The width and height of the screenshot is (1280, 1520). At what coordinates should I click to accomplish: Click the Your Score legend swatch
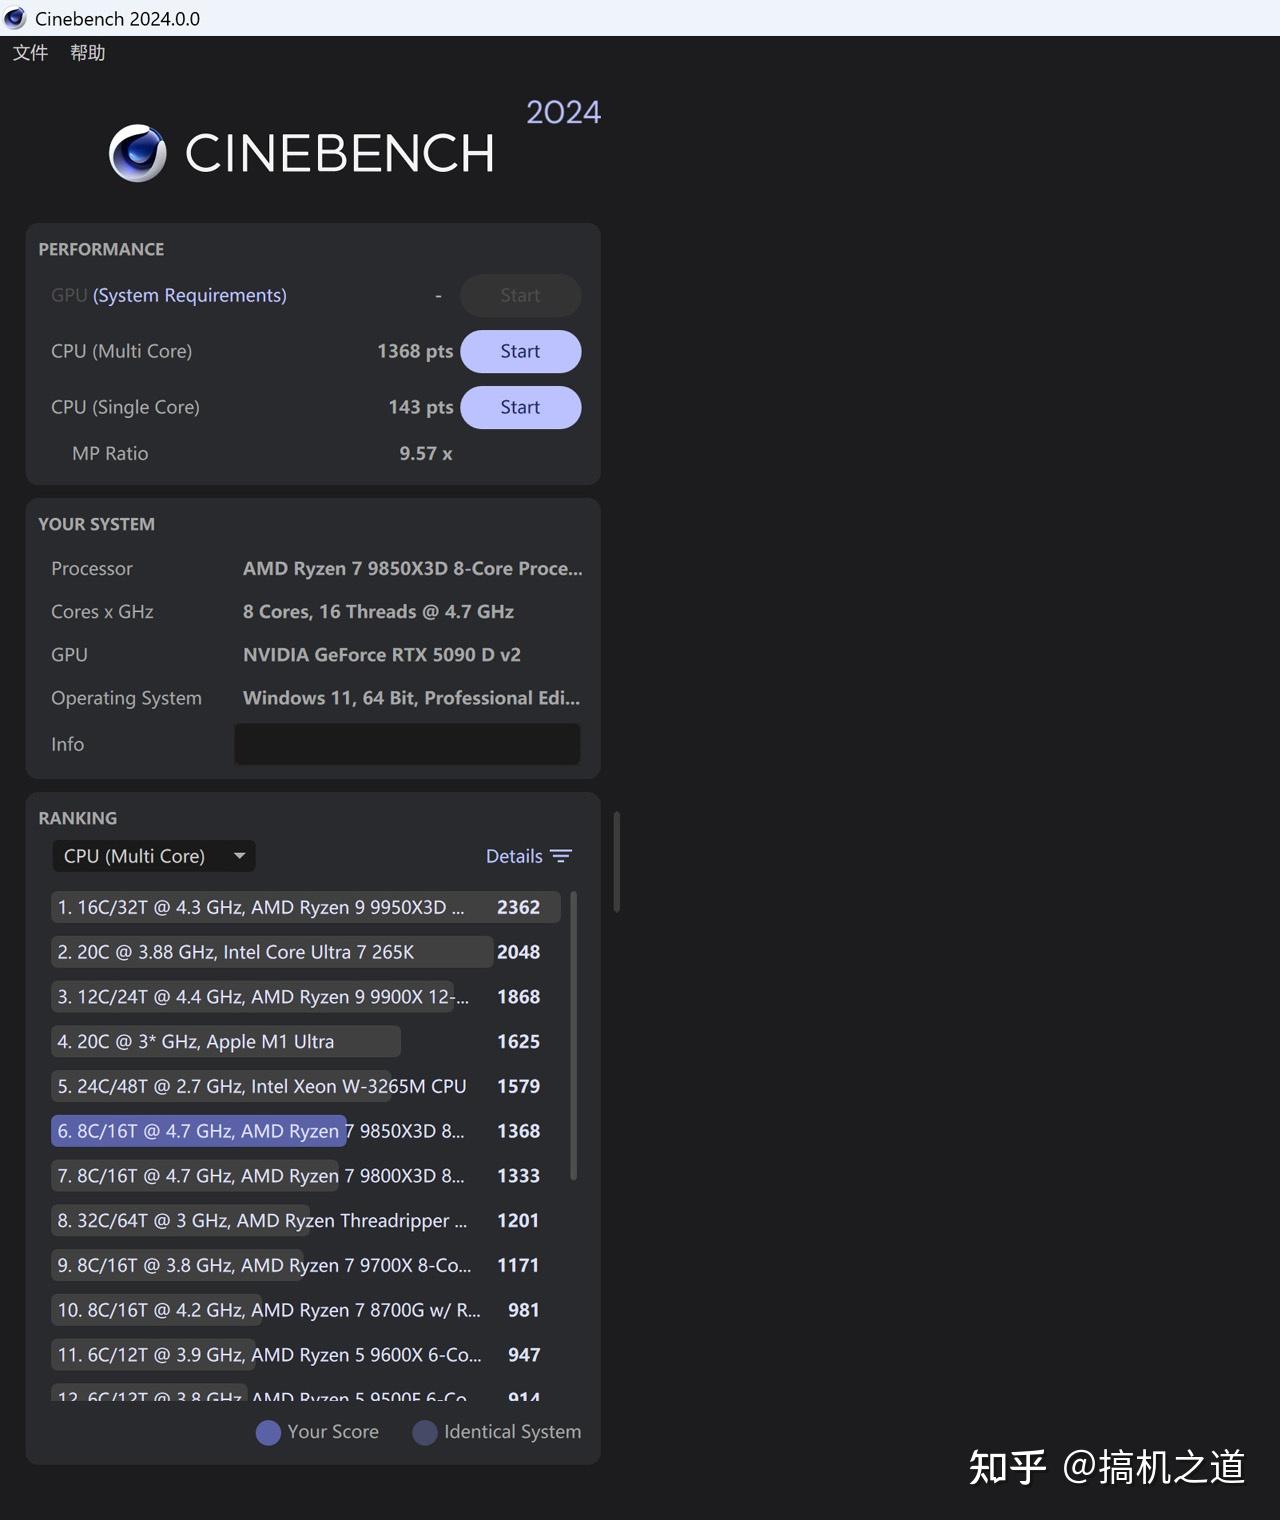point(268,1432)
